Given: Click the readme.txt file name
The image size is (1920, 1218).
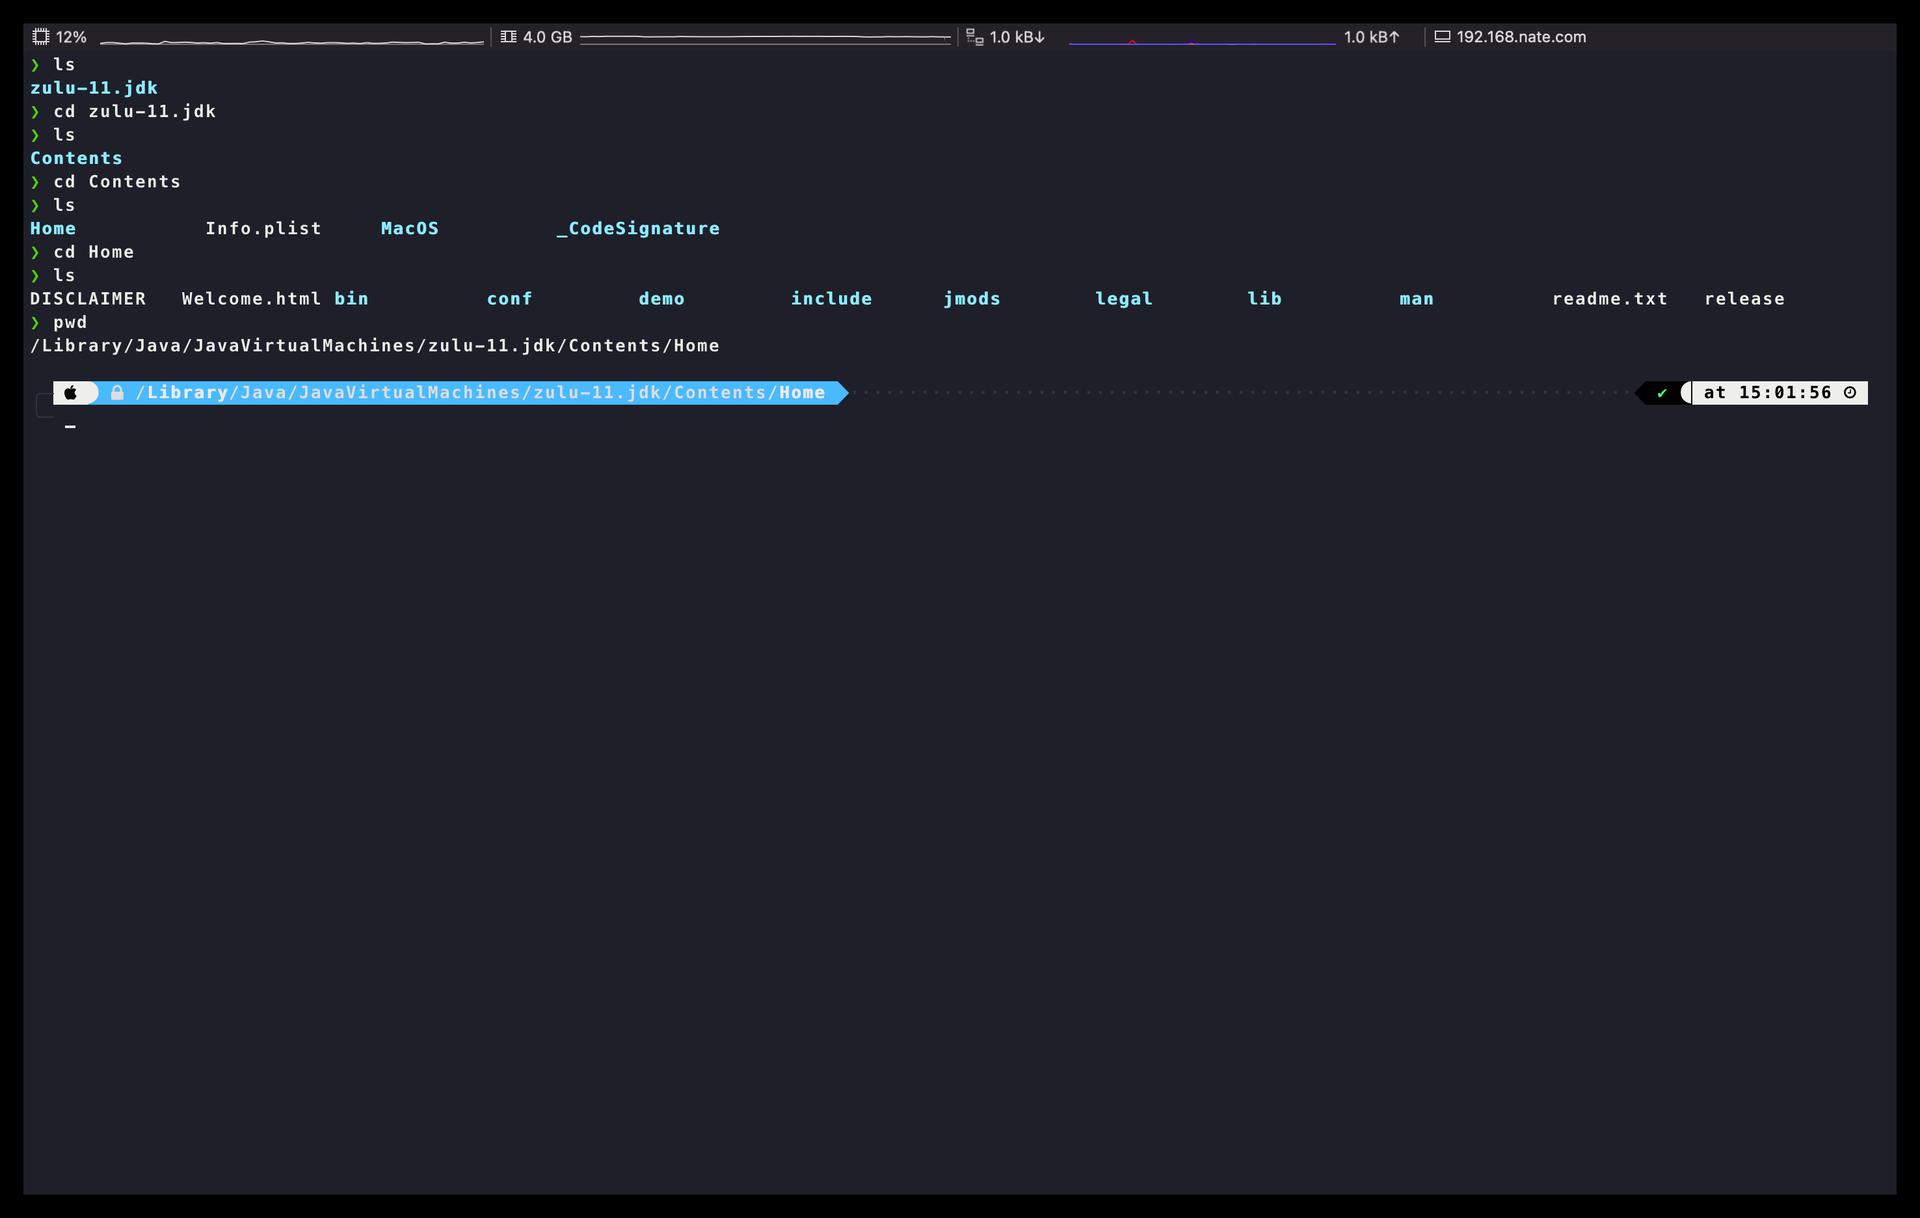Looking at the screenshot, I should 1609,299.
